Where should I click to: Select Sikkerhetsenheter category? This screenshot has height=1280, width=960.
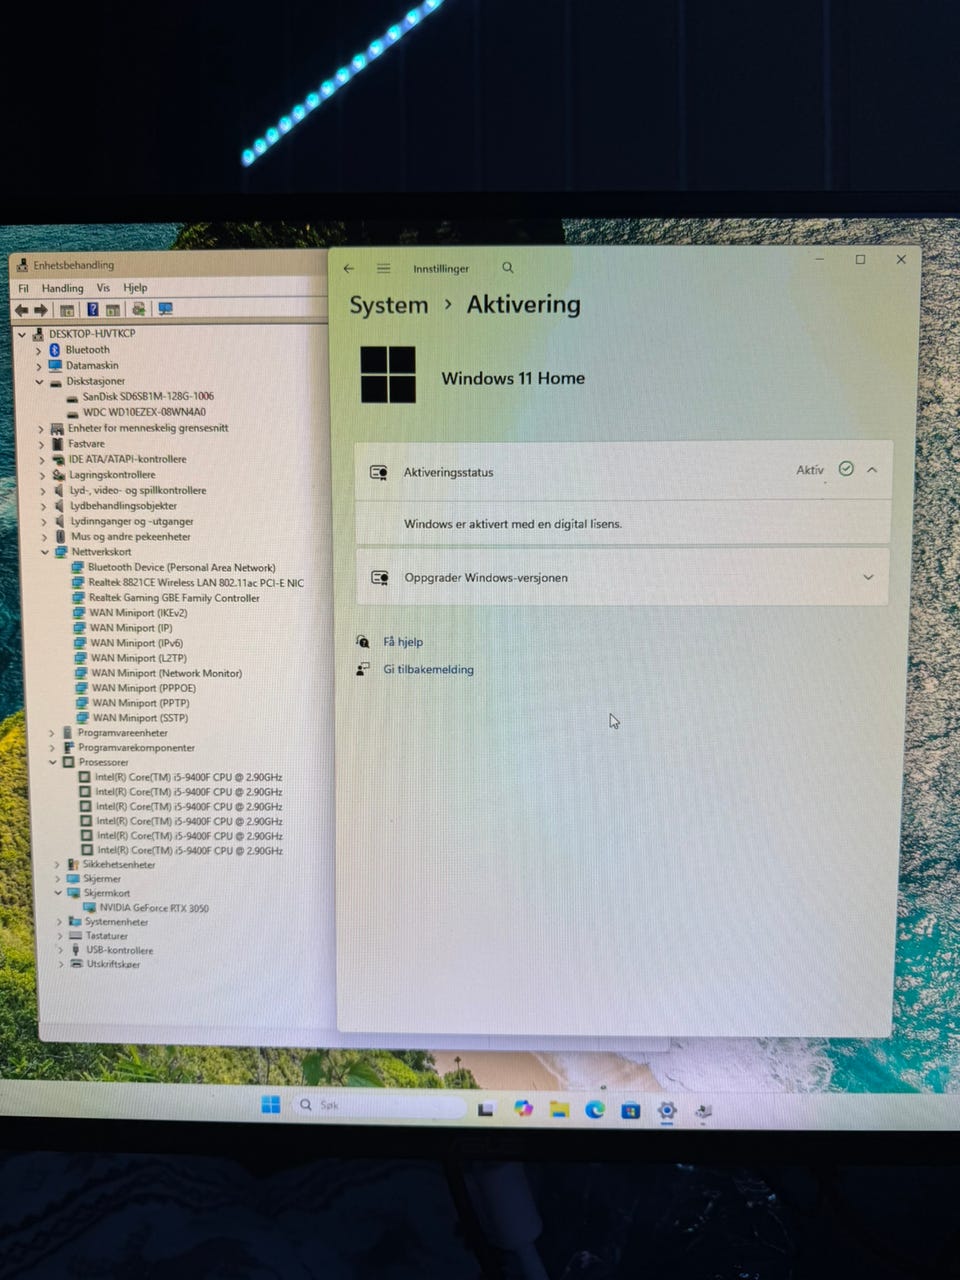(x=119, y=864)
